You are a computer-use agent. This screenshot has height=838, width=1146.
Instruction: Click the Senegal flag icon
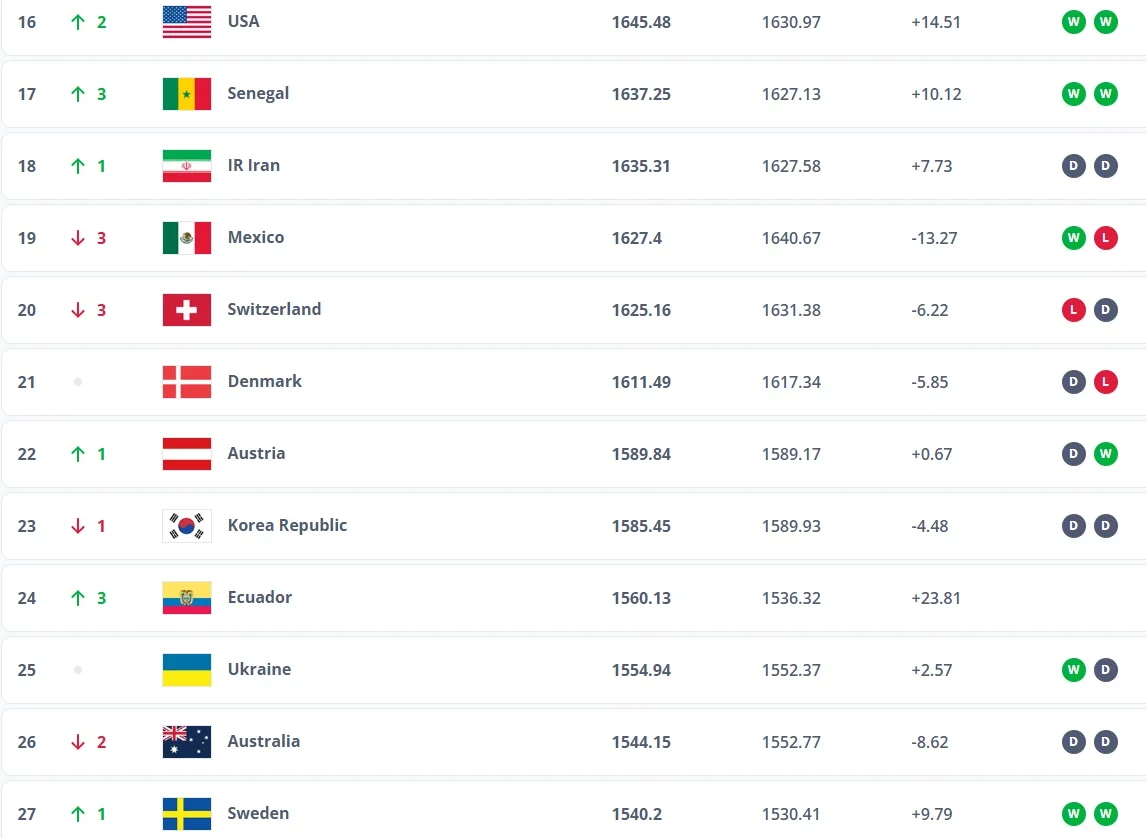pyautogui.click(x=187, y=94)
